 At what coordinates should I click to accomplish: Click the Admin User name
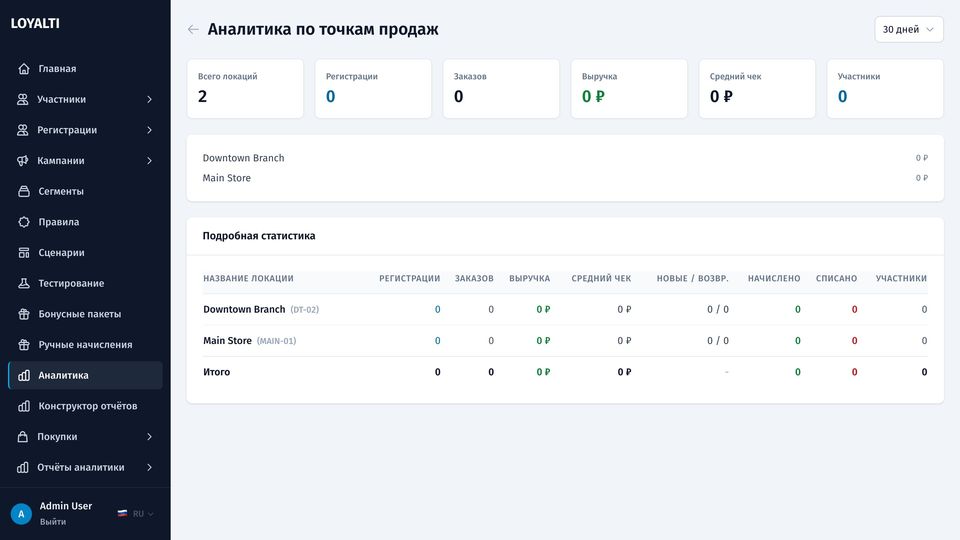[x=66, y=506]
